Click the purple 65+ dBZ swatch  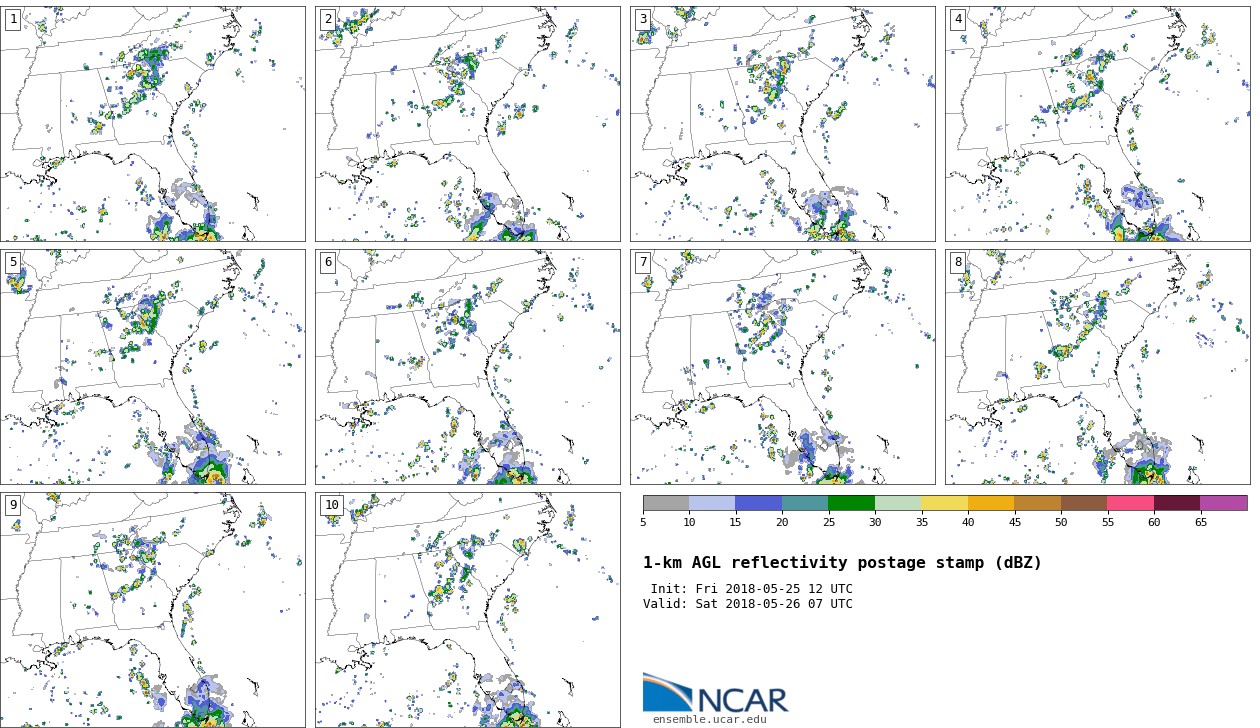coord(1224,503)
